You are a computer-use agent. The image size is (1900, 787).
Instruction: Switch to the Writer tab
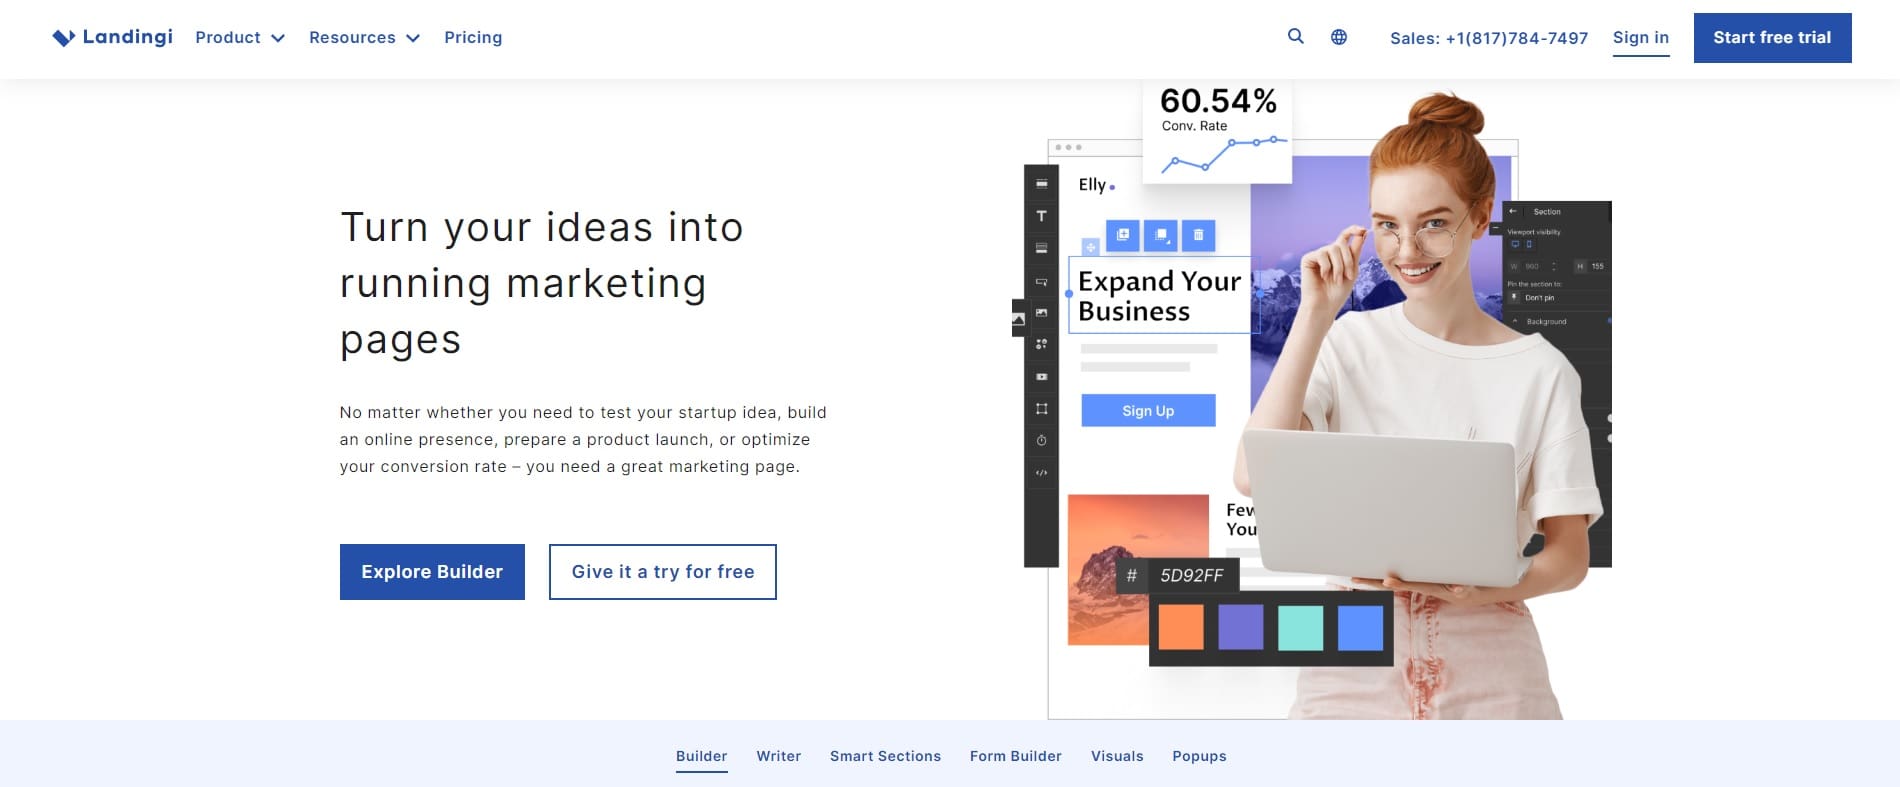(x=778, y=756)
